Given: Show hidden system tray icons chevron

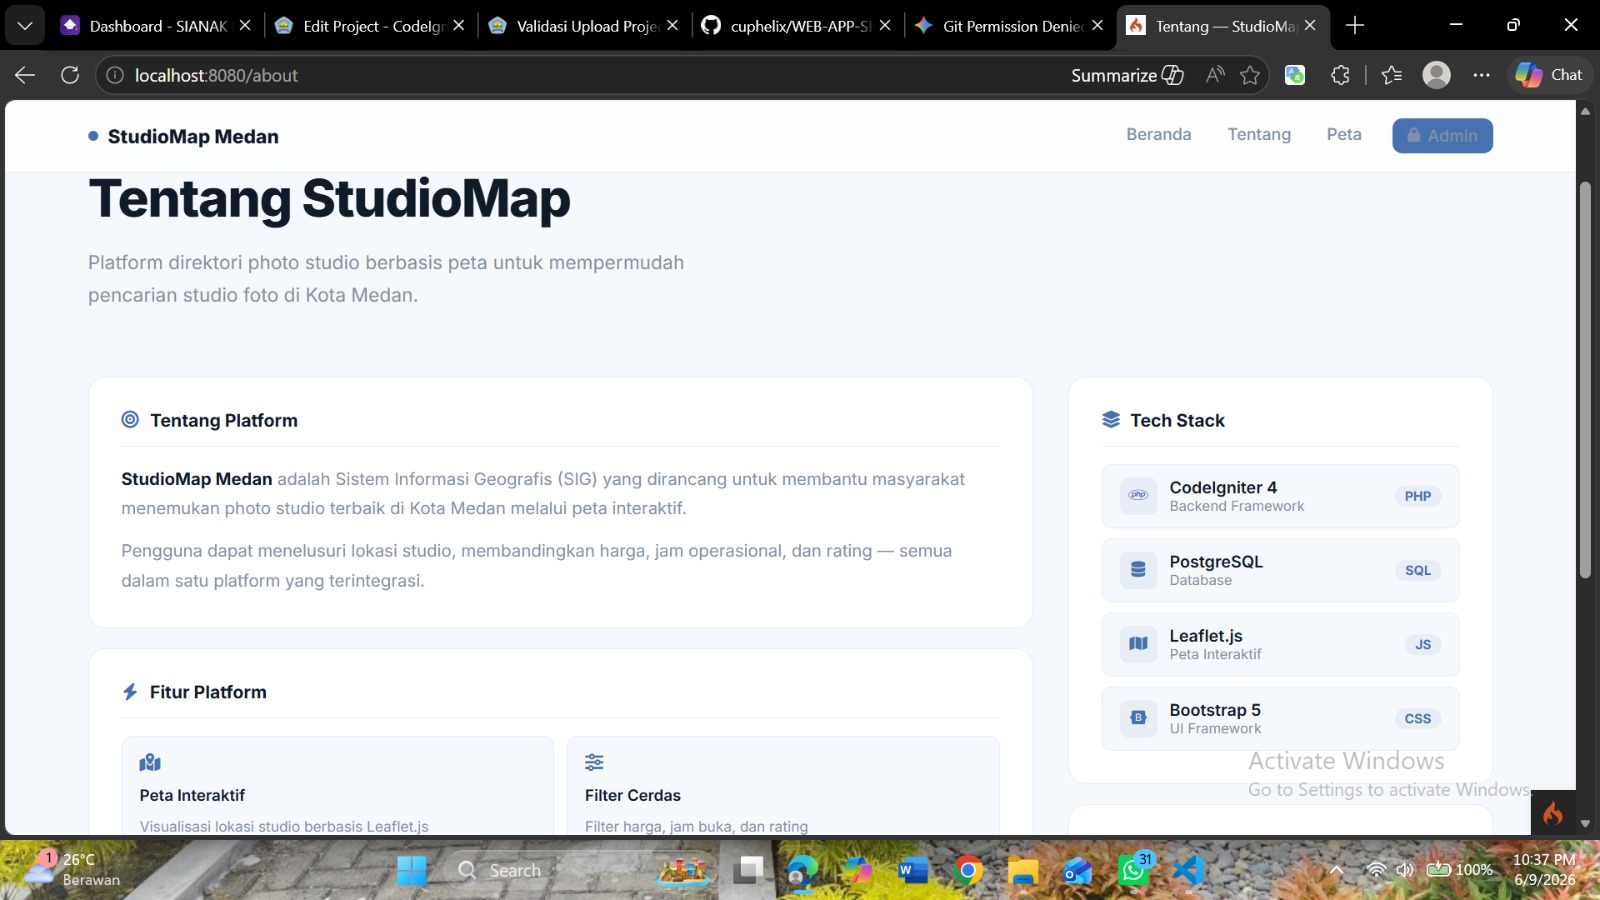Looking at the screenshot, I should coord(1336,870).
